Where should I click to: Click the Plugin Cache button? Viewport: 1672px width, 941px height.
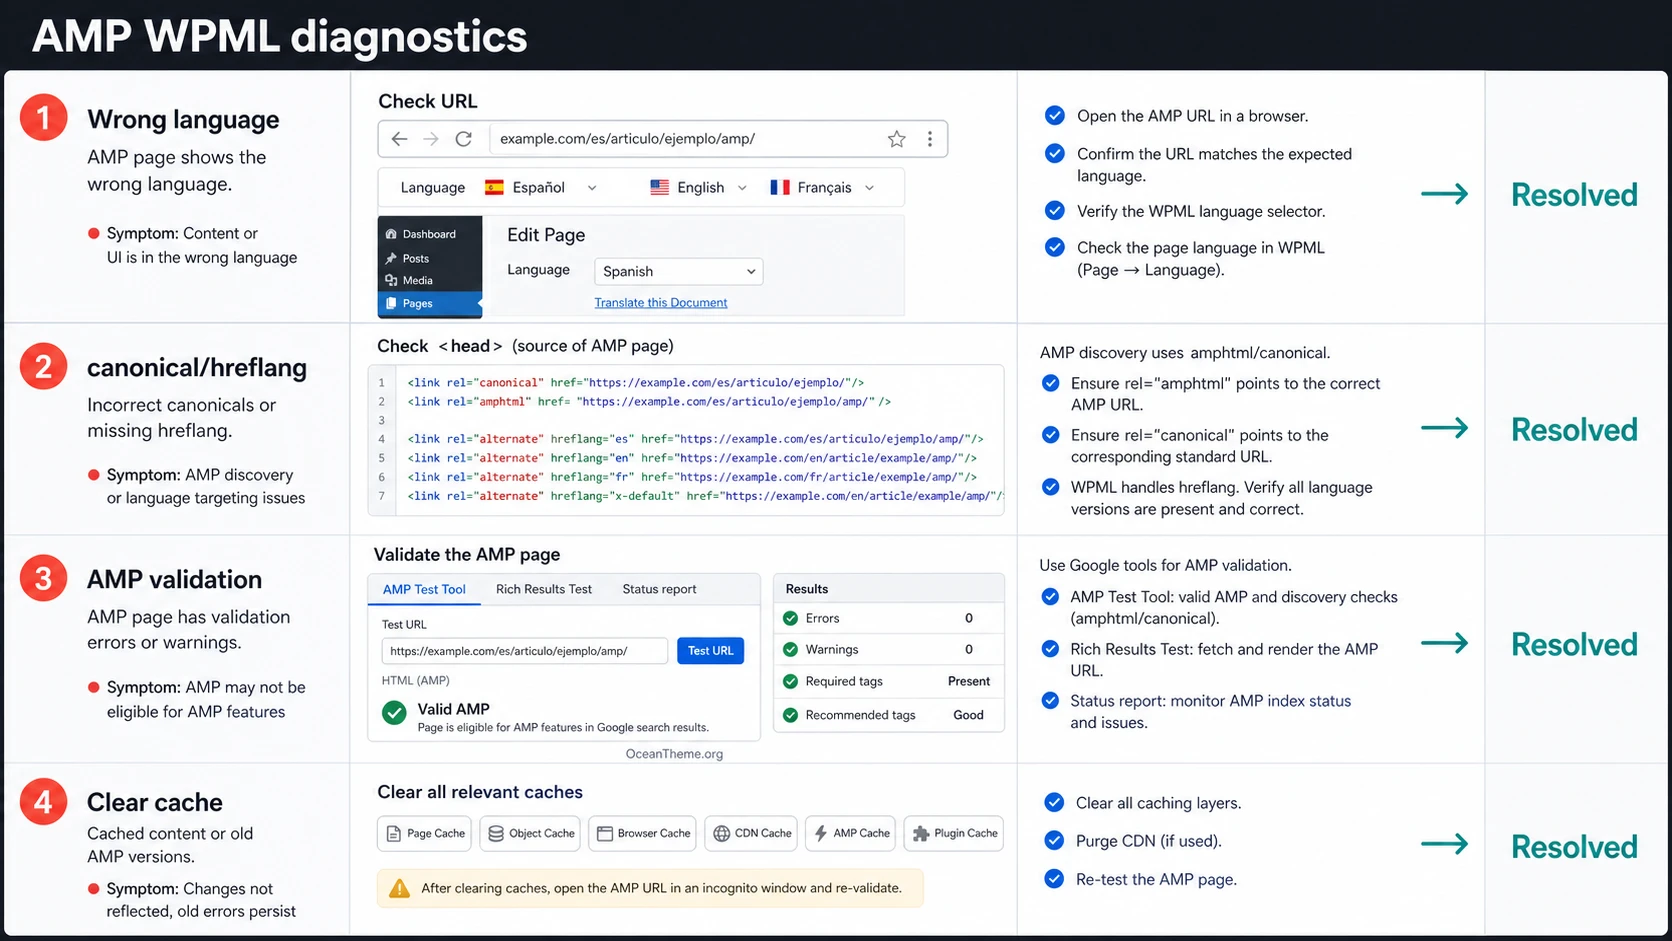pyautogui.click(x=954, y=833)
